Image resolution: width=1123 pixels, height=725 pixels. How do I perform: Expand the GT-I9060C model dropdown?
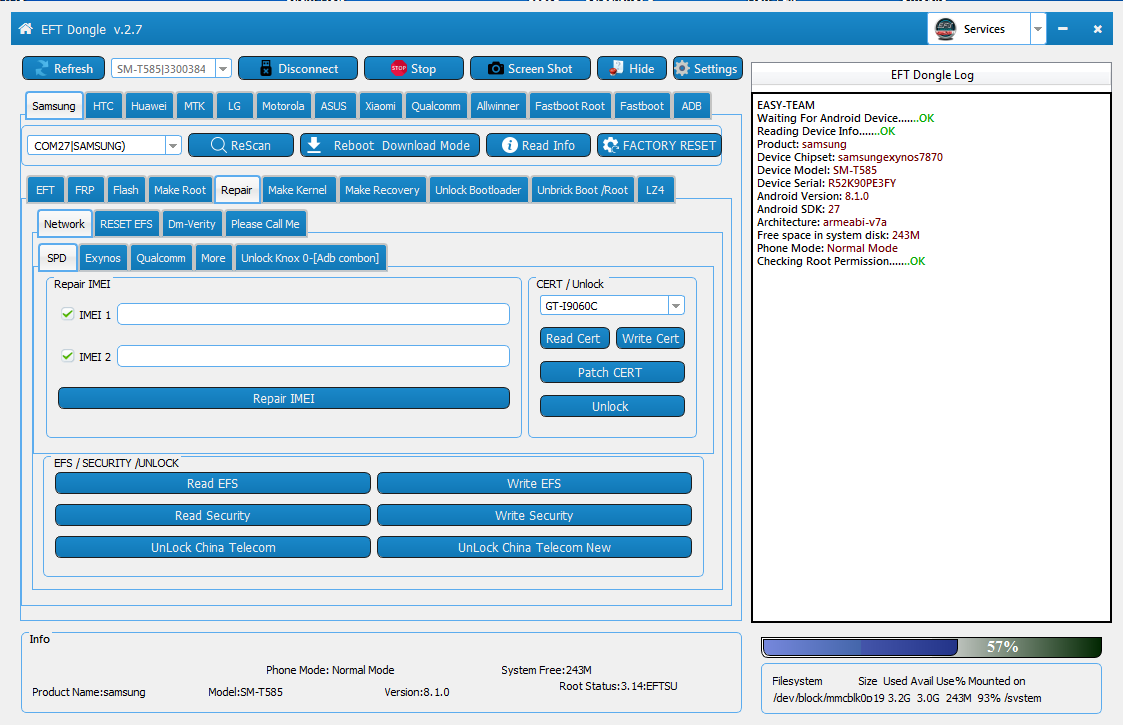[675, 306]
